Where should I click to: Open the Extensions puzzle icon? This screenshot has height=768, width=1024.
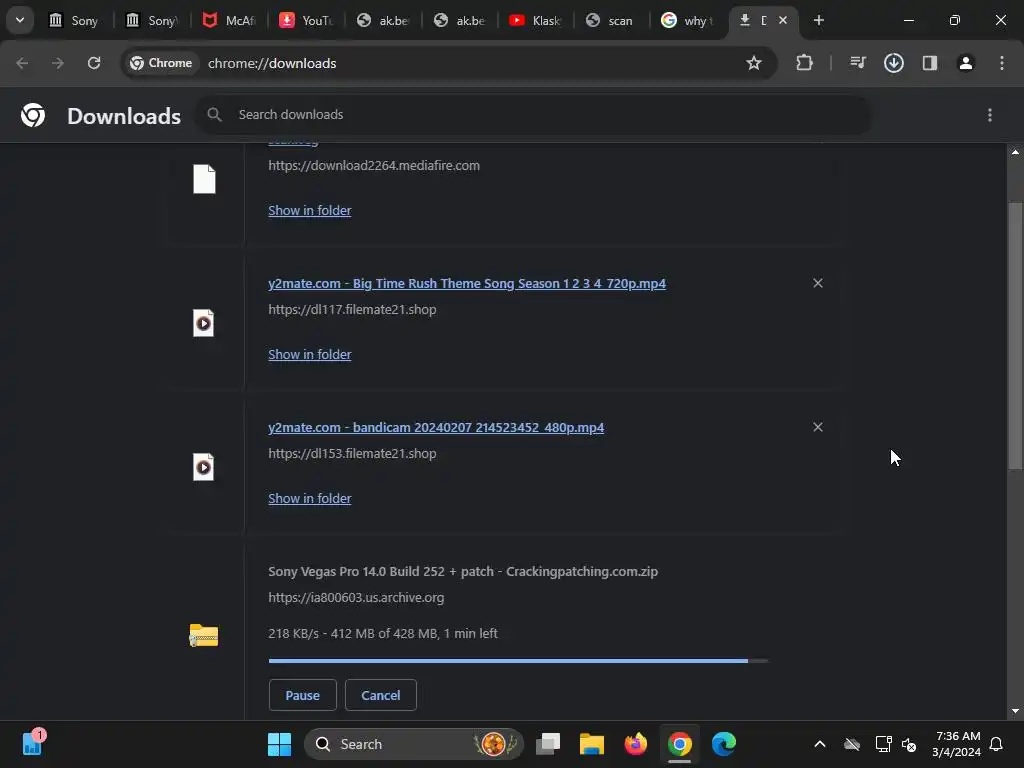coord(805,63)
